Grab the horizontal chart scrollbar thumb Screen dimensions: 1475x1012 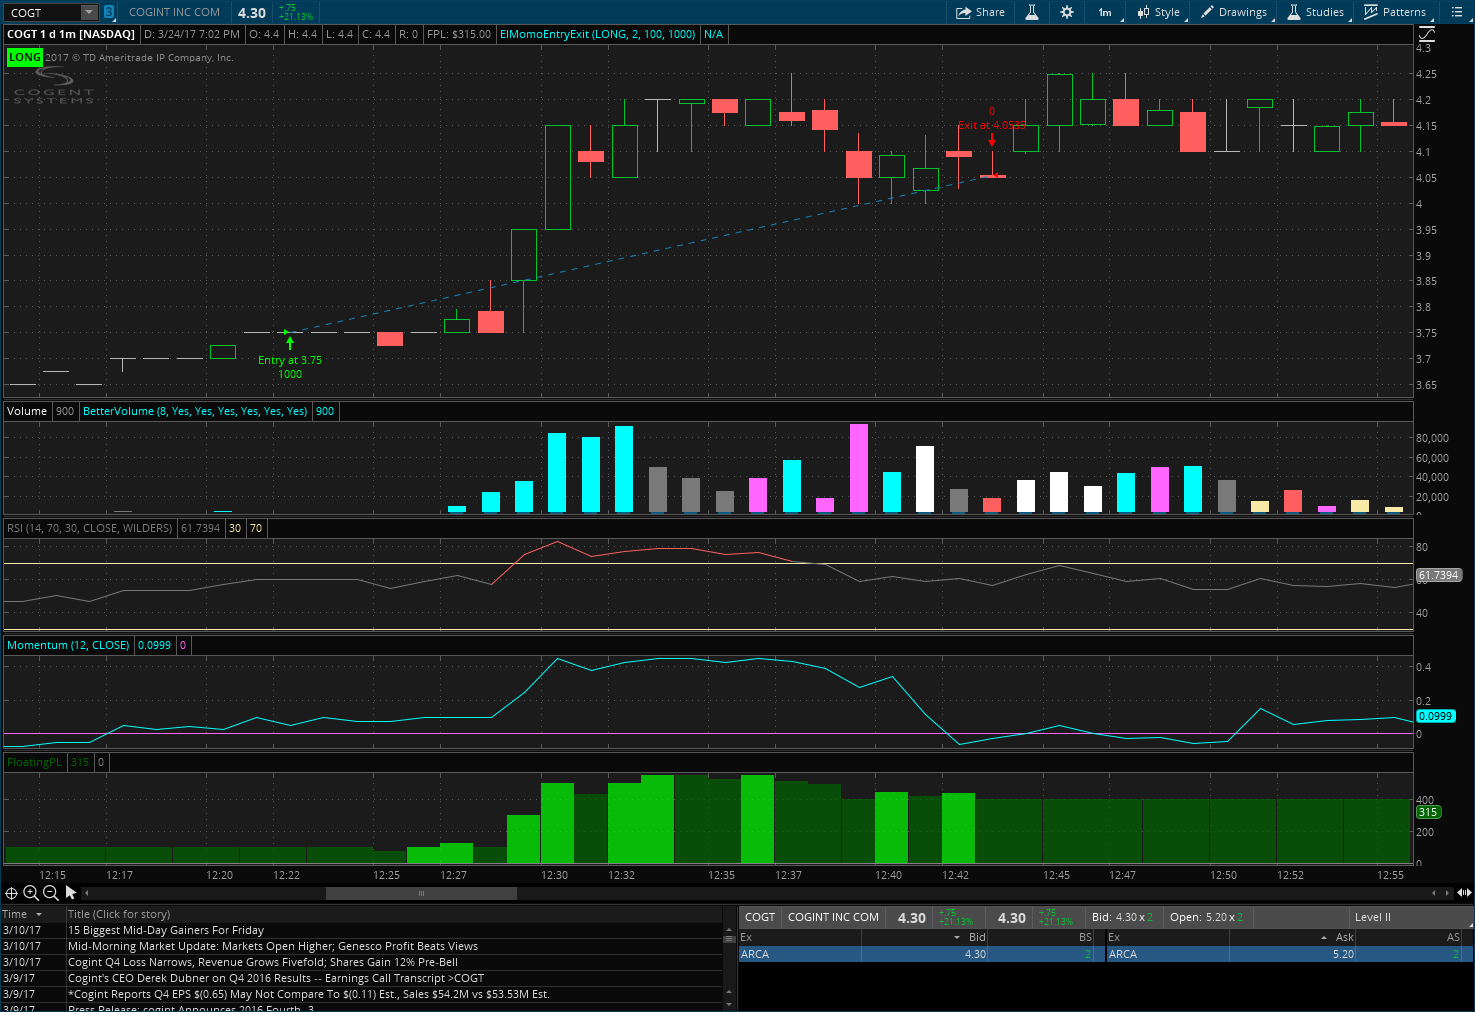421,893
